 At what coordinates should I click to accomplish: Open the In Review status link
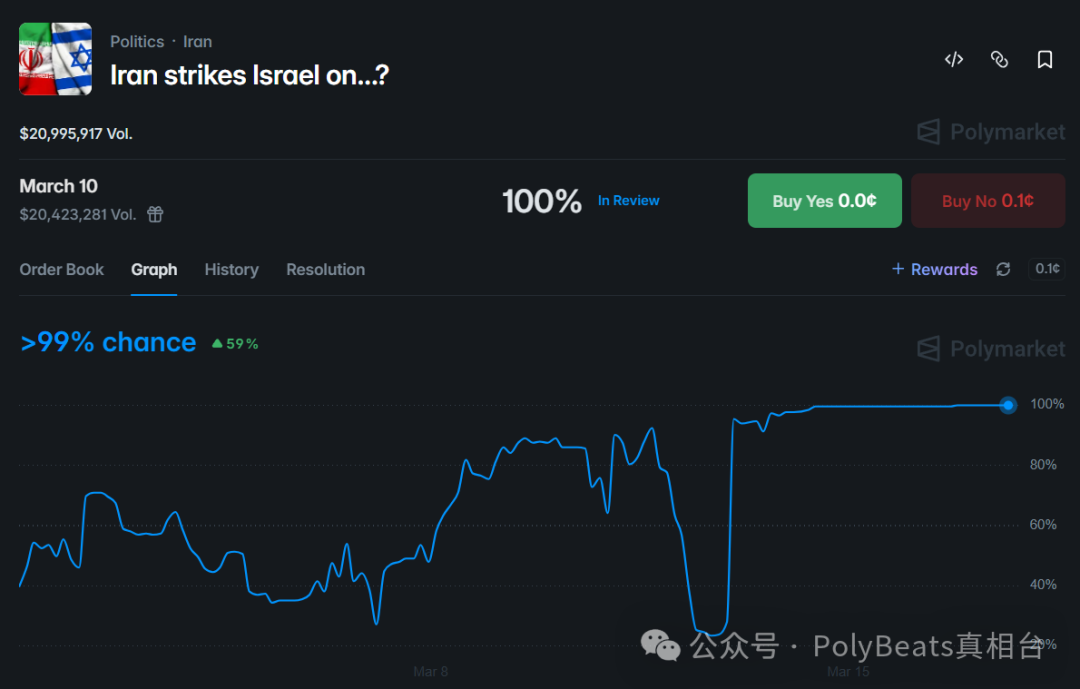tap(628, 201)
